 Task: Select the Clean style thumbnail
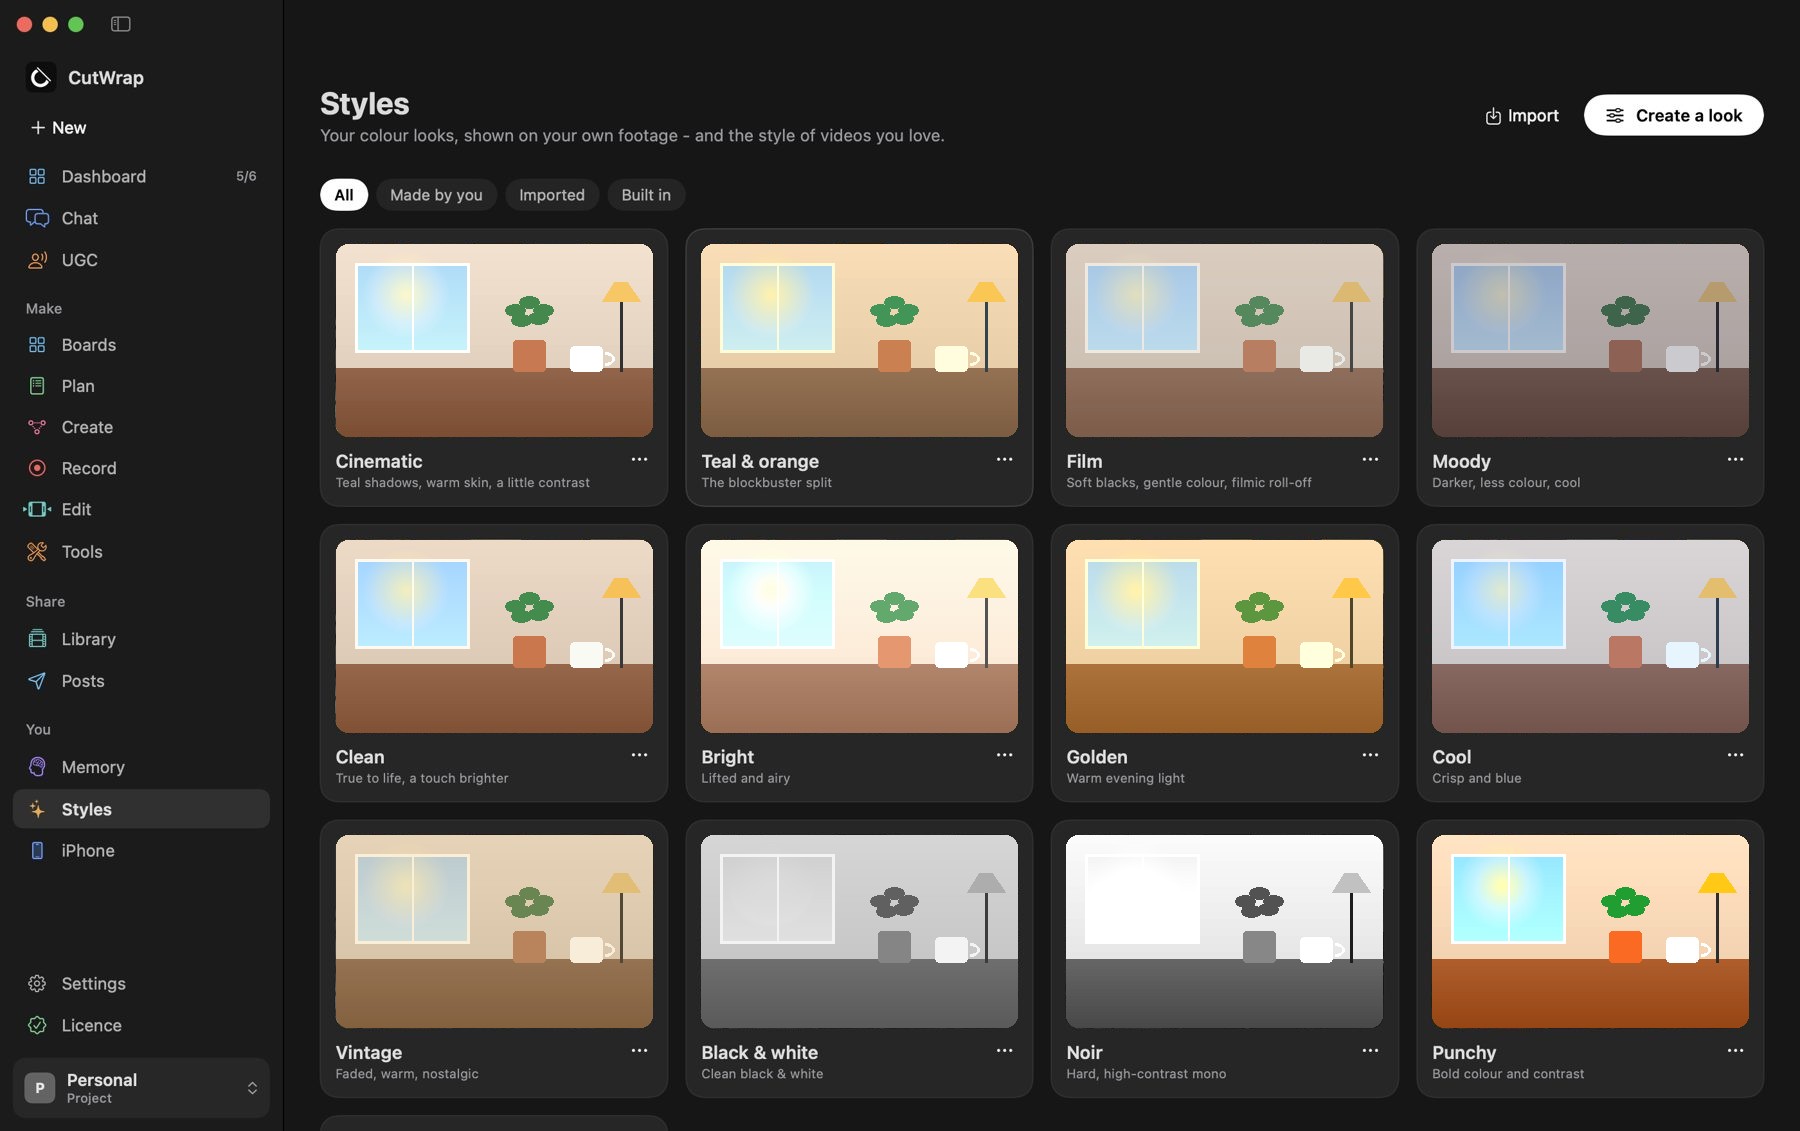pos(494,636)
